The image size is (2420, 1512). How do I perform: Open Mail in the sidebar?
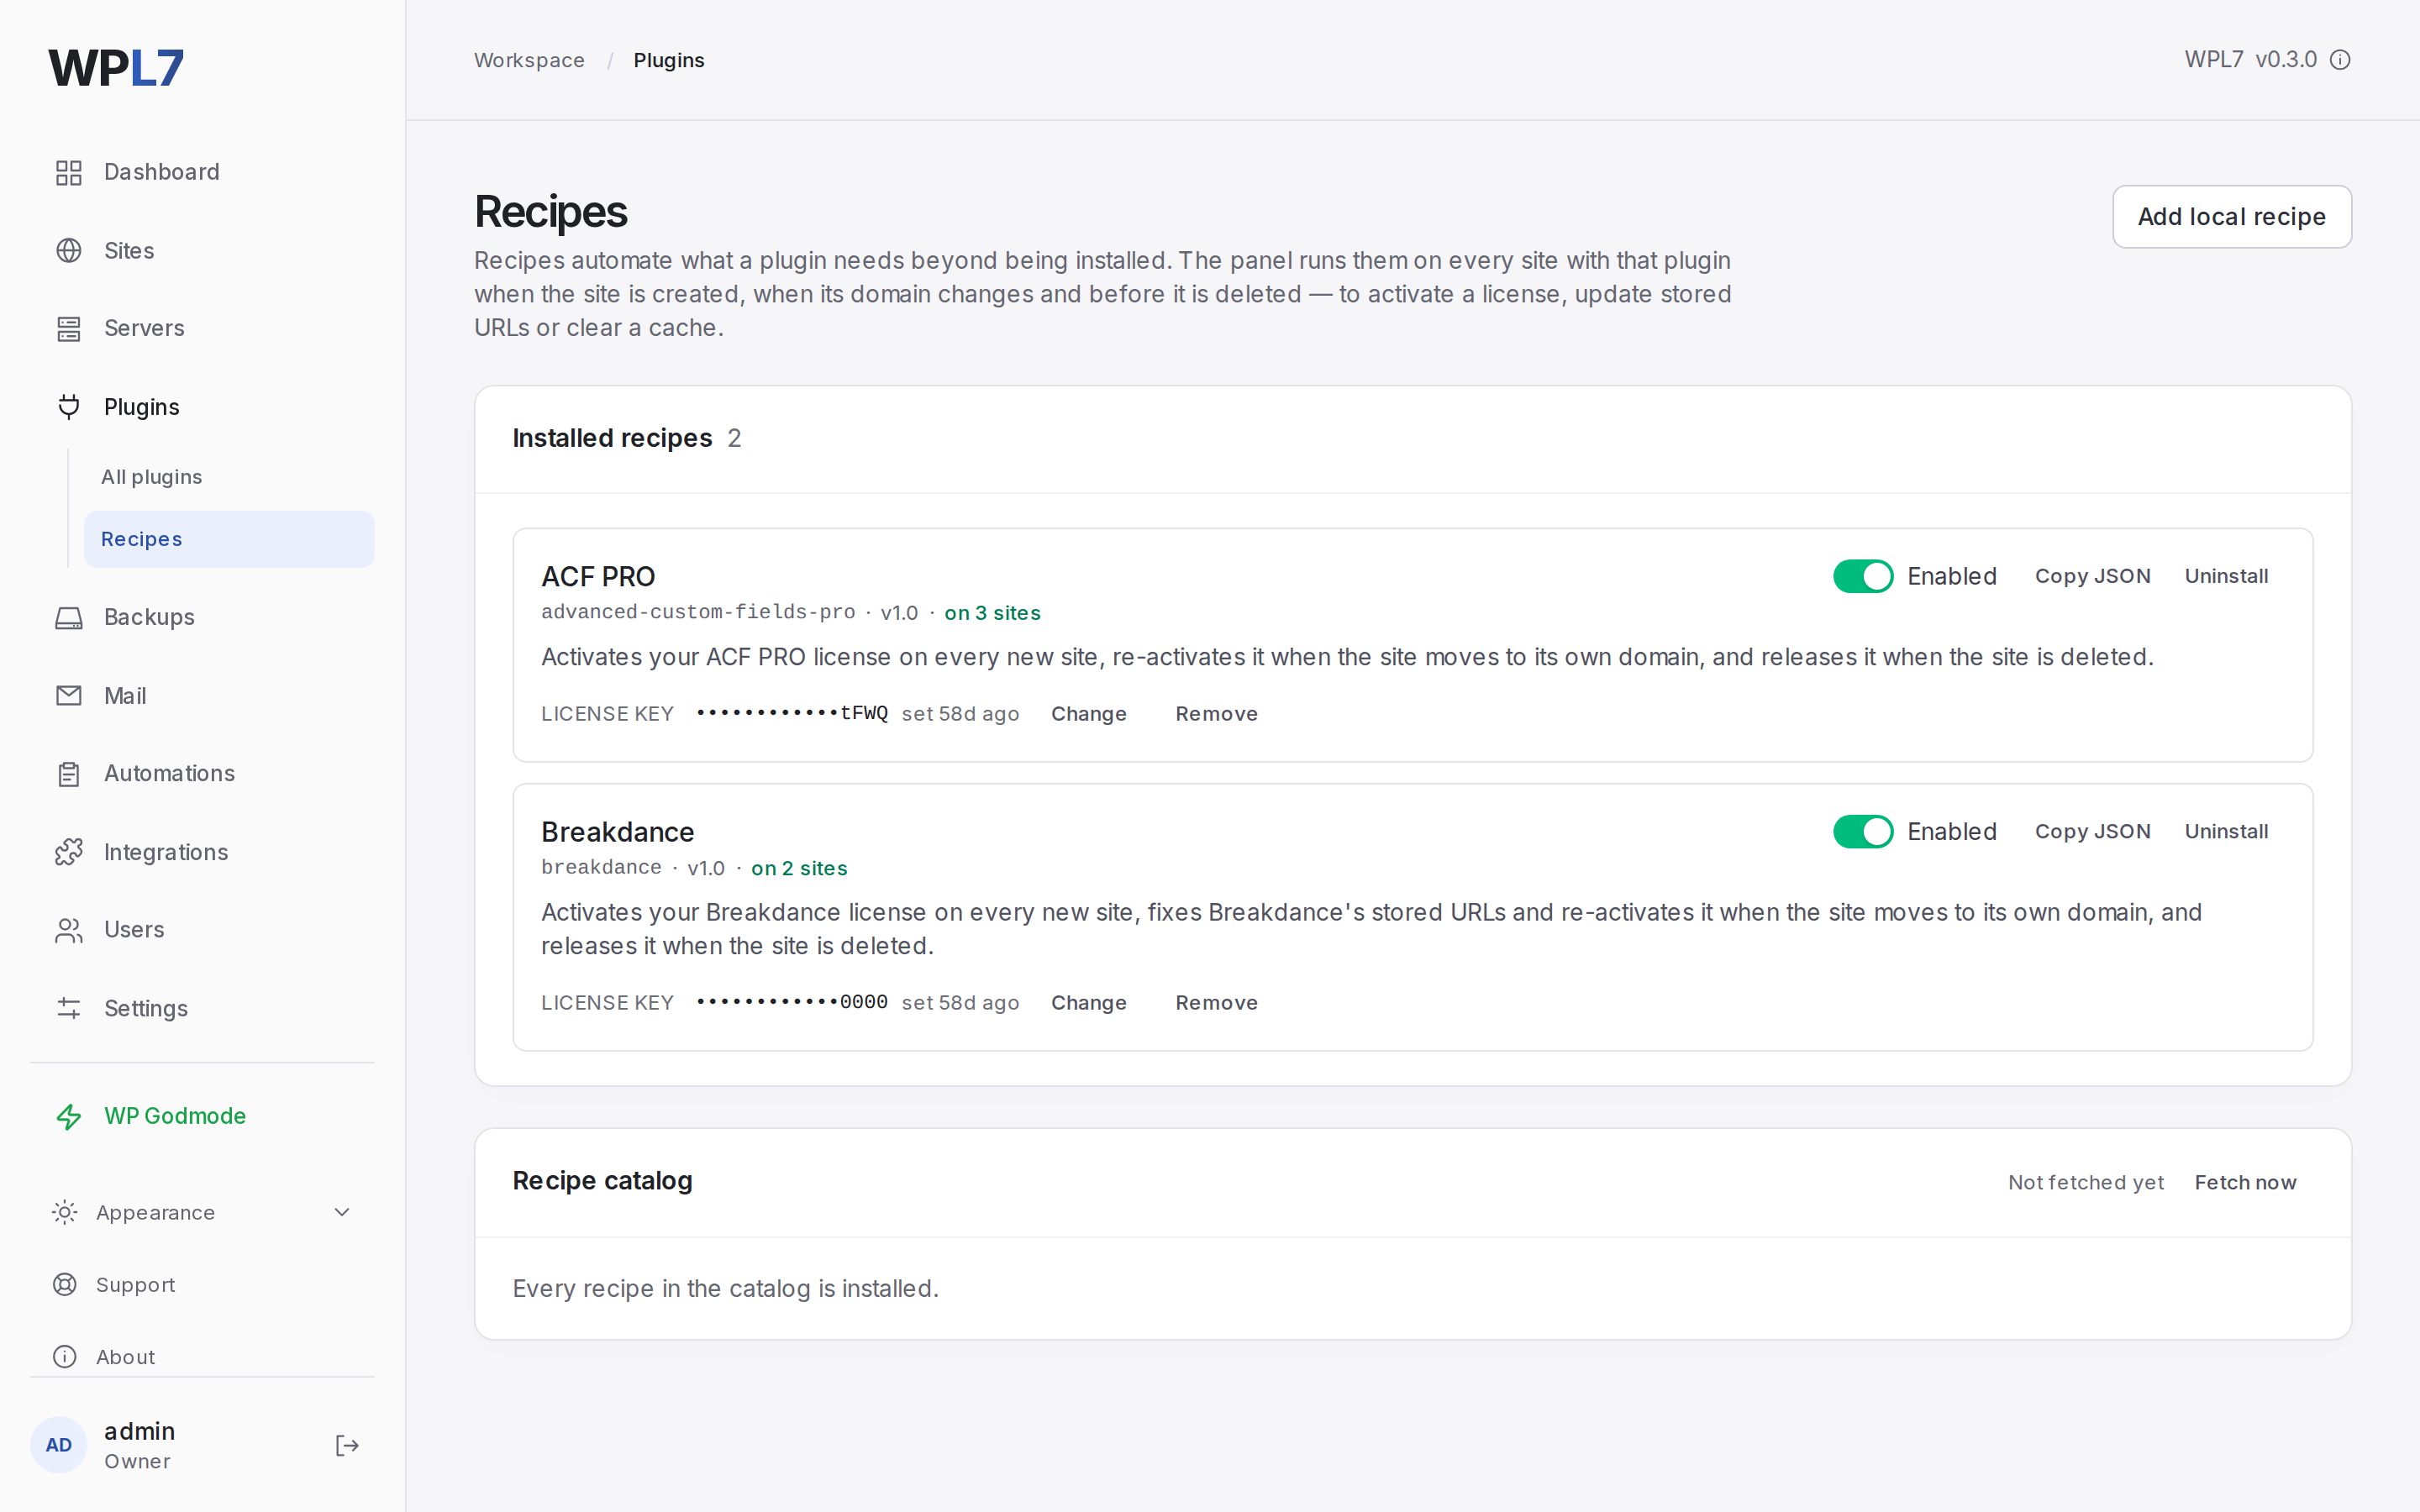(x=202, y=695)
